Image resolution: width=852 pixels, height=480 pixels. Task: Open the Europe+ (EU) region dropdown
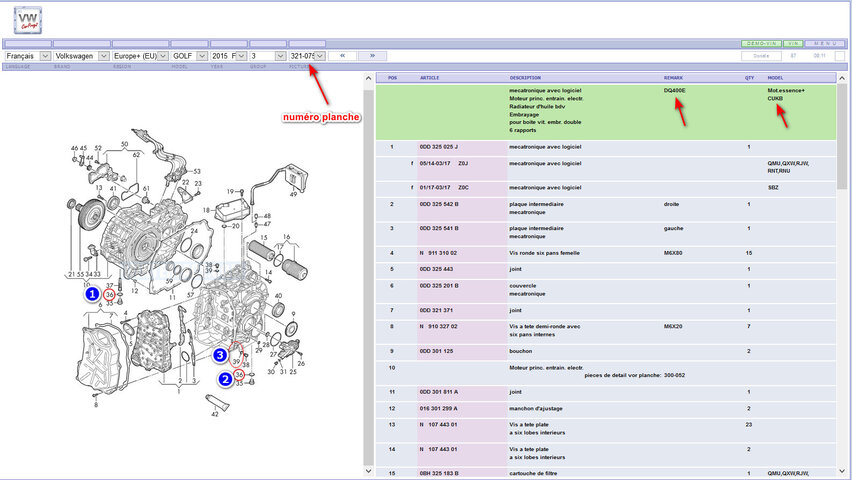tap(140, 56)
